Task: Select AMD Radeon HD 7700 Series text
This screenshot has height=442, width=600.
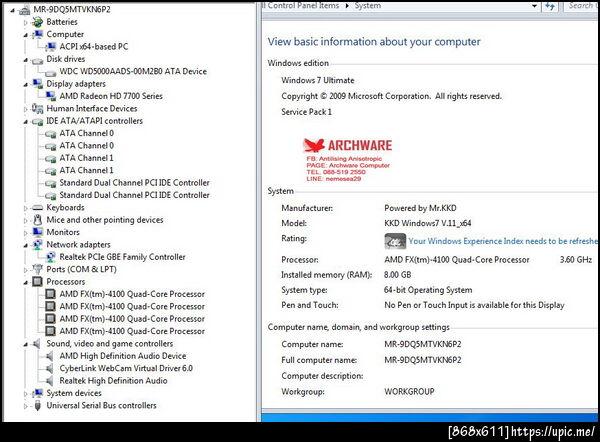Action: 111,96
